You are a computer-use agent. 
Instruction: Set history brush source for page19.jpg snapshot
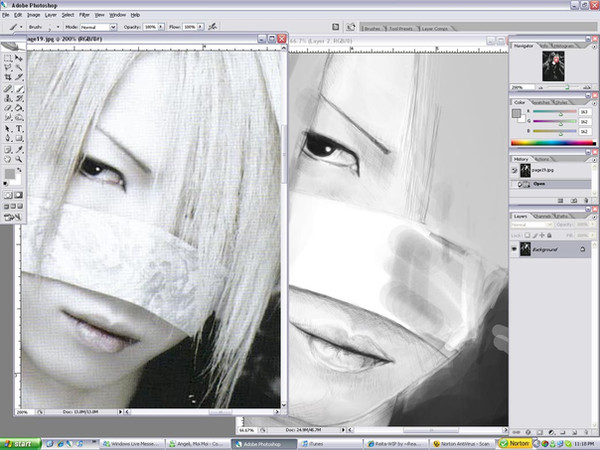[x=514, y=170]
